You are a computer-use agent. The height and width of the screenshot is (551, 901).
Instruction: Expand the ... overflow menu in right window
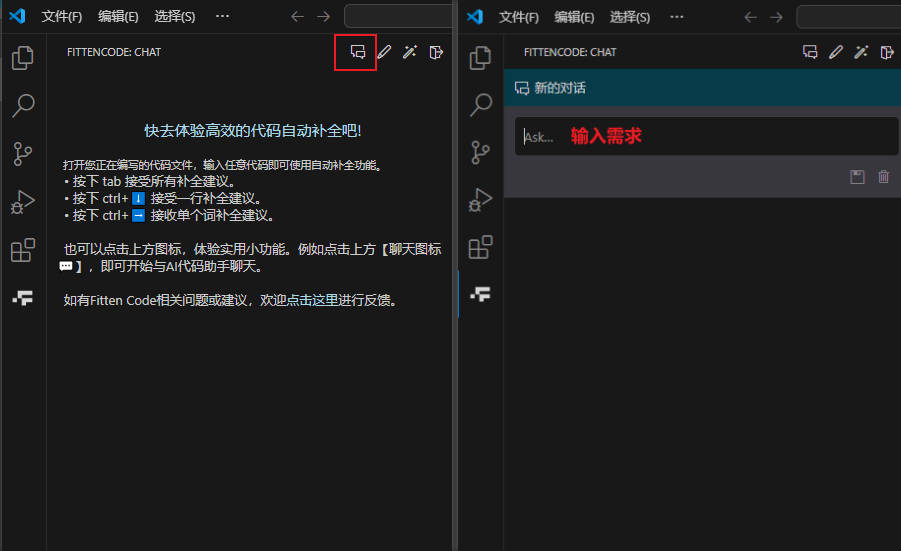677,17
